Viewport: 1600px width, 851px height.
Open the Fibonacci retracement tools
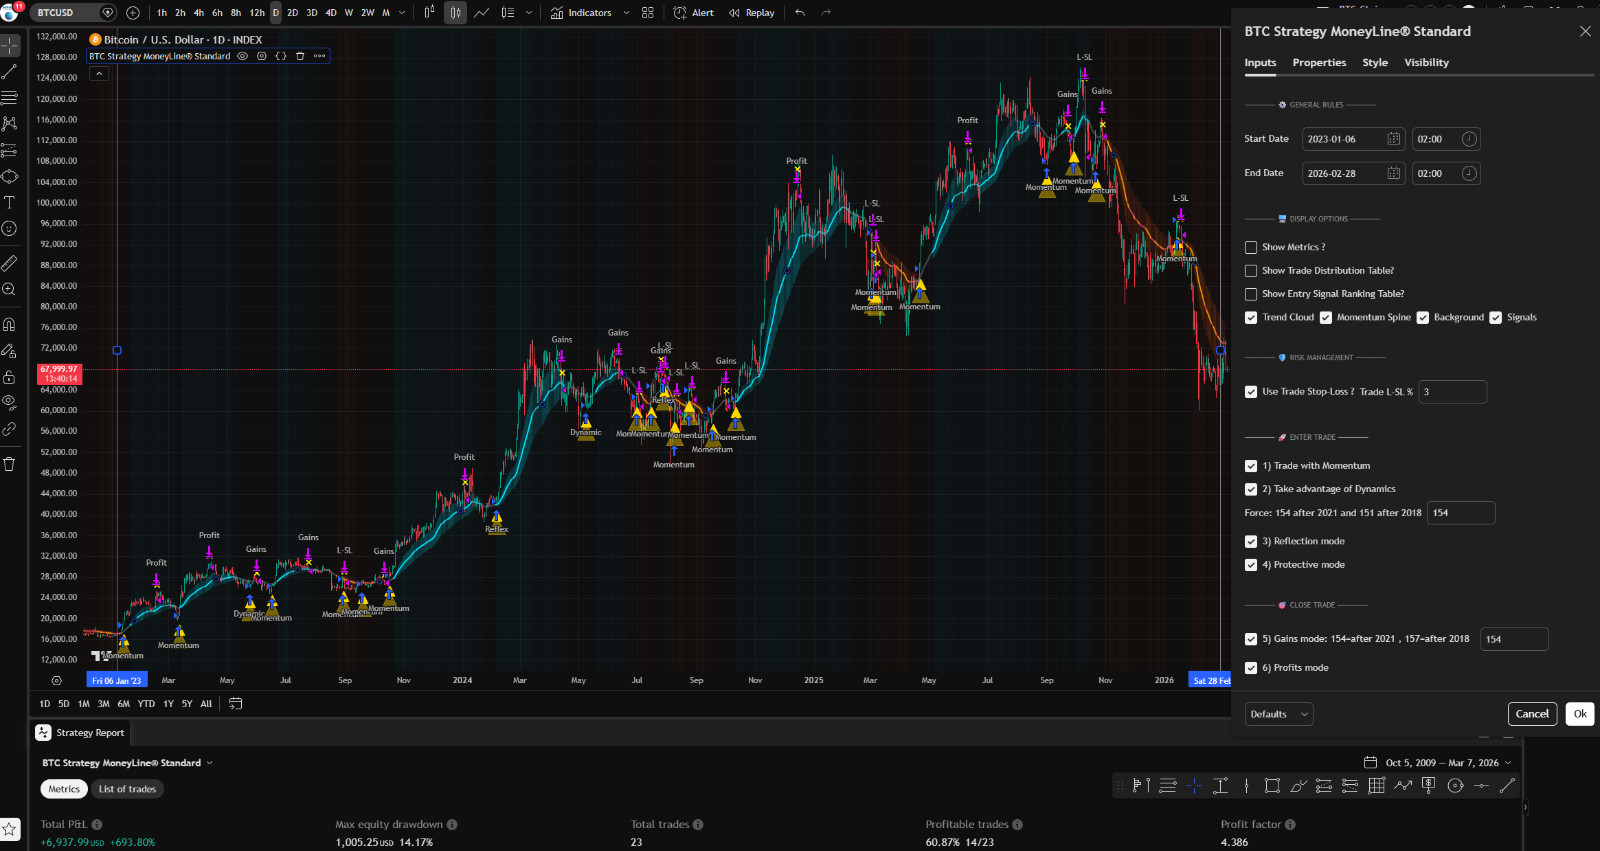(9, 98)
